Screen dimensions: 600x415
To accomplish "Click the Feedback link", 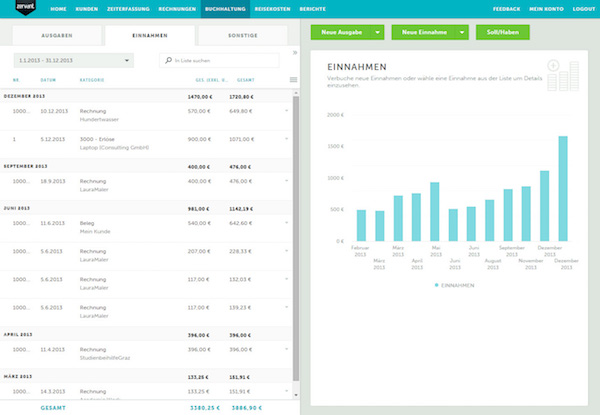I will point(506,9).
